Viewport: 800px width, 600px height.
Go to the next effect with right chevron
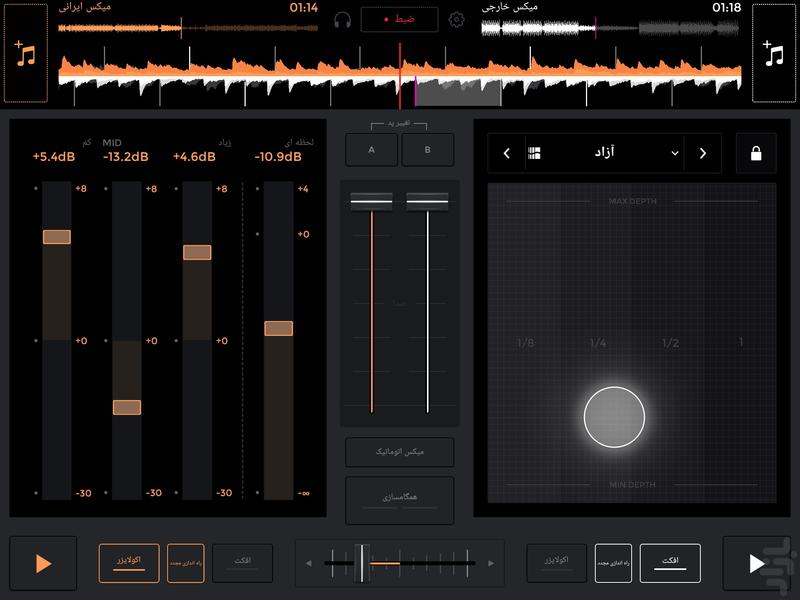pyautogui.click(x=702, y=153)
